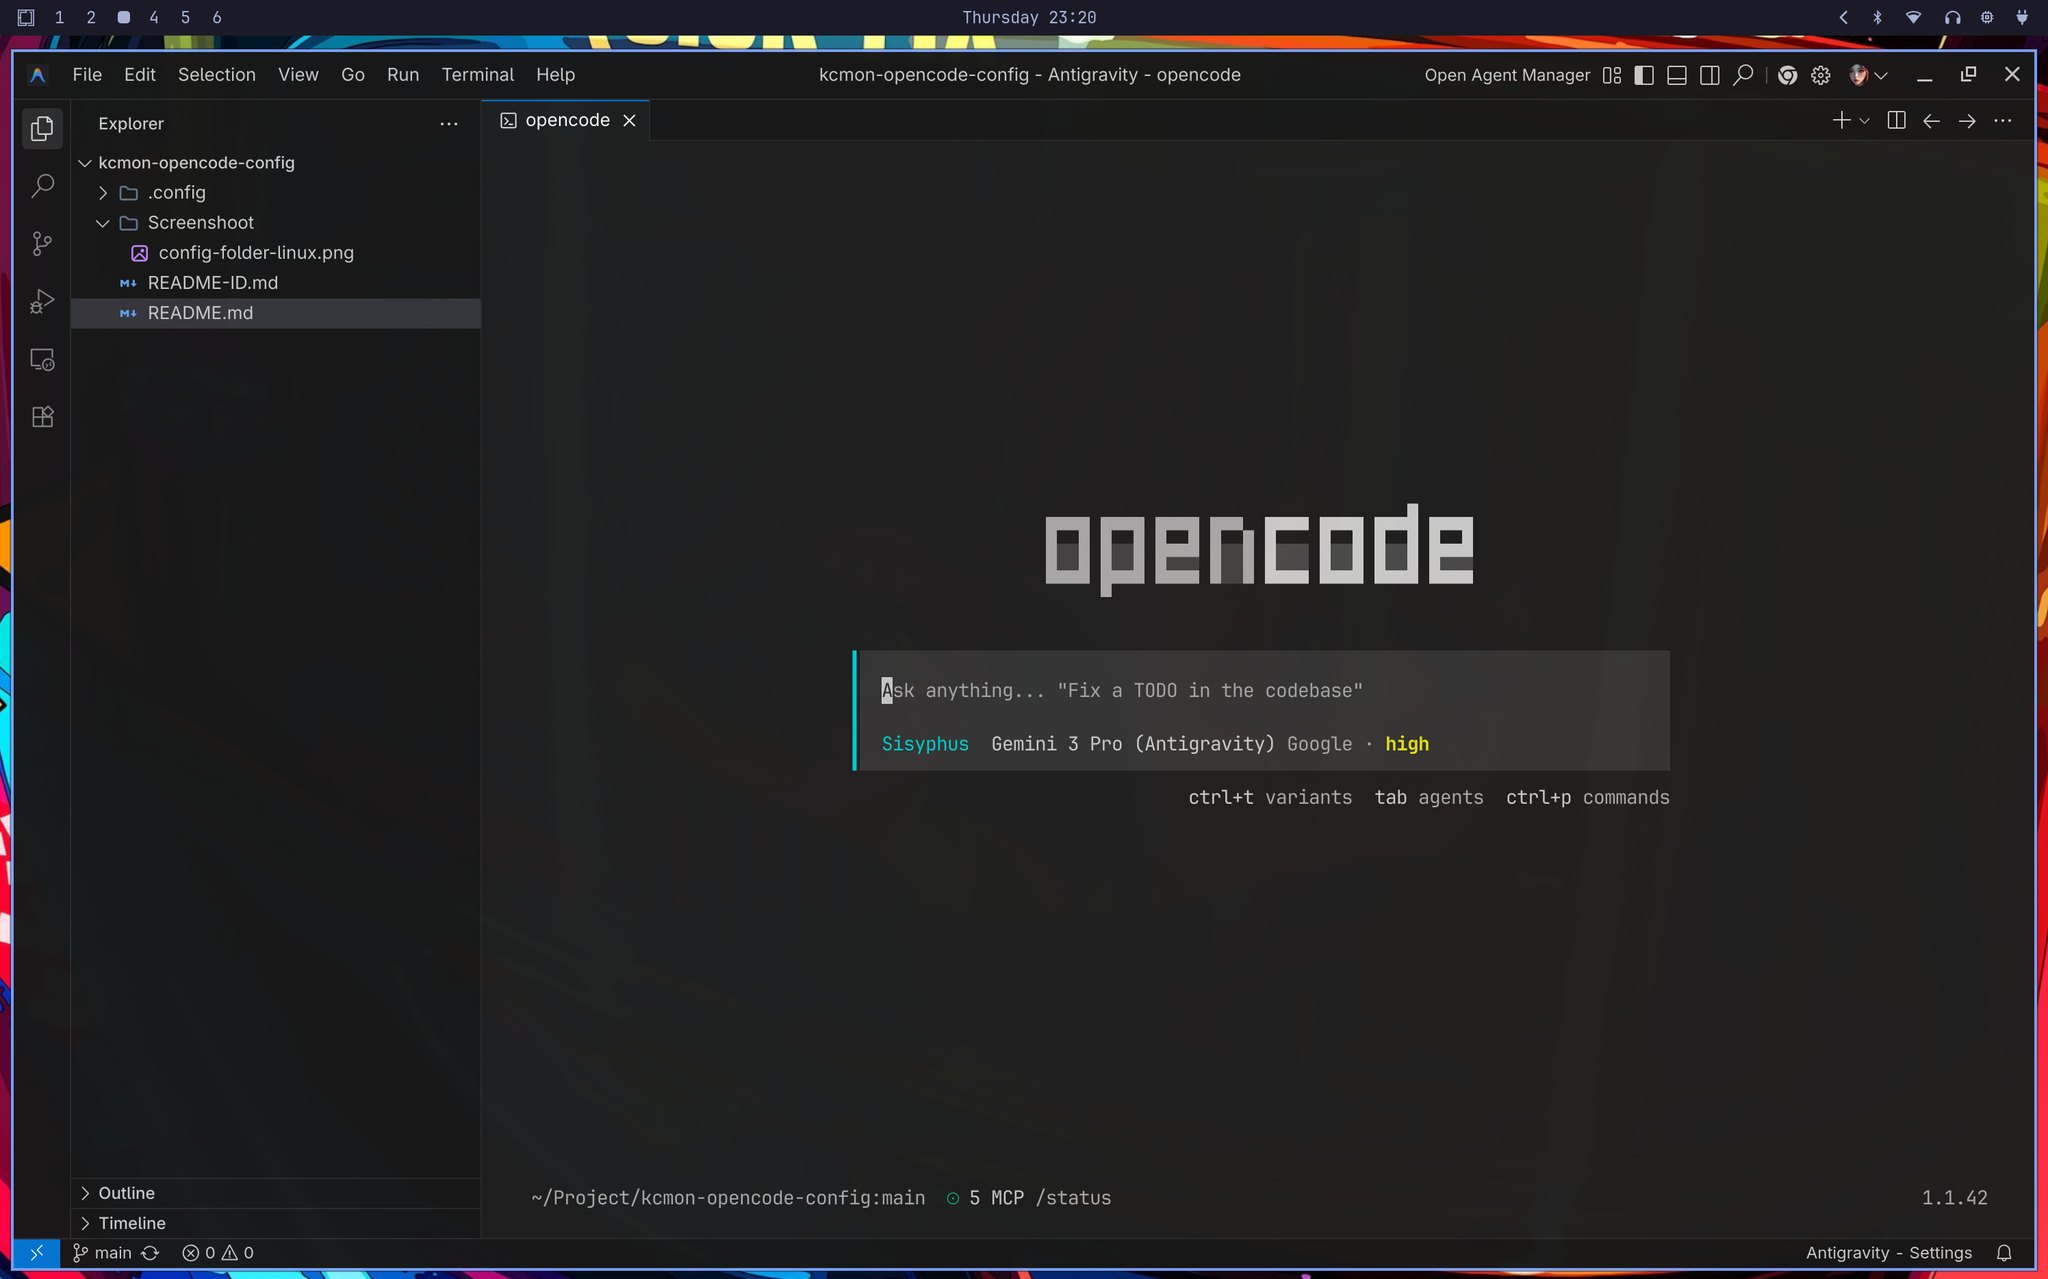Image resolution: width=2048 pixels, height=1279 pixels.
Task: Open the Chrome browser icon in title bar
Action: 1788,75
